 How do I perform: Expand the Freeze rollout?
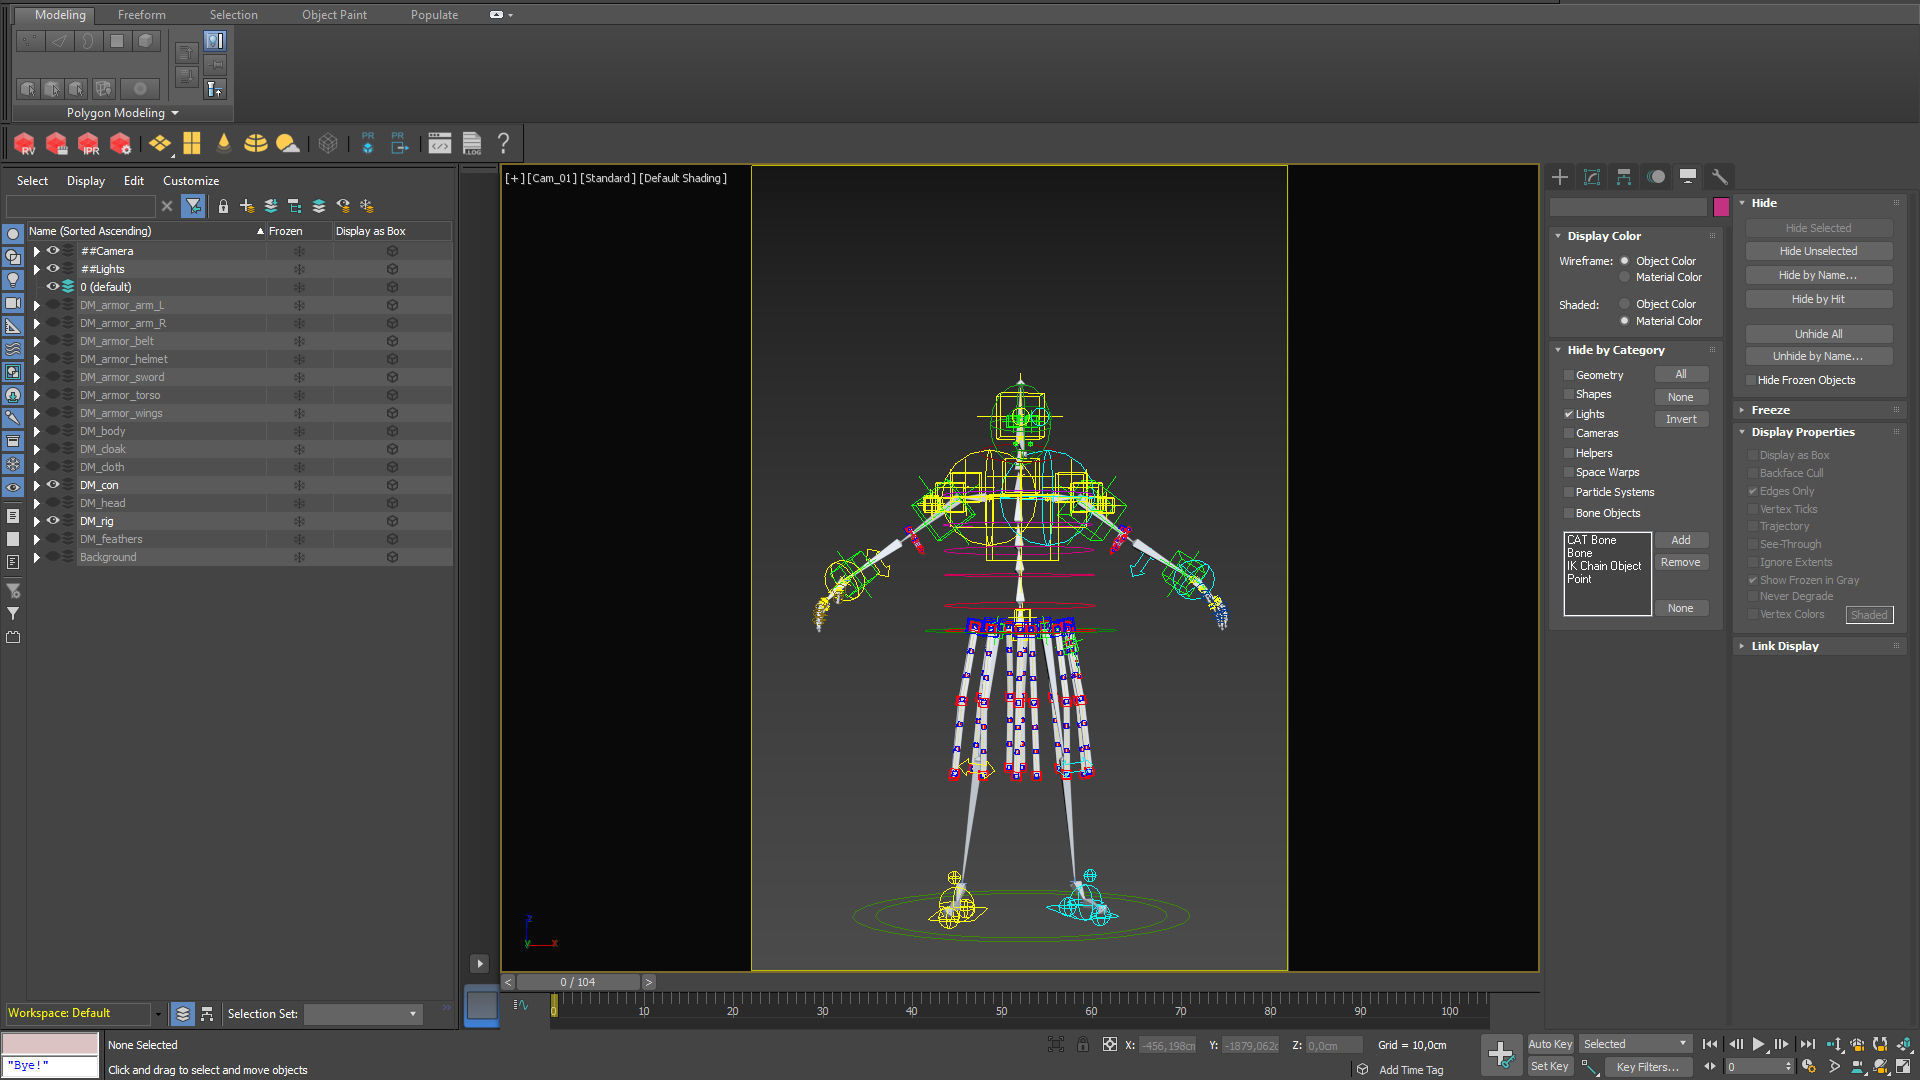pyautogui.click(x=1770, y=410)
